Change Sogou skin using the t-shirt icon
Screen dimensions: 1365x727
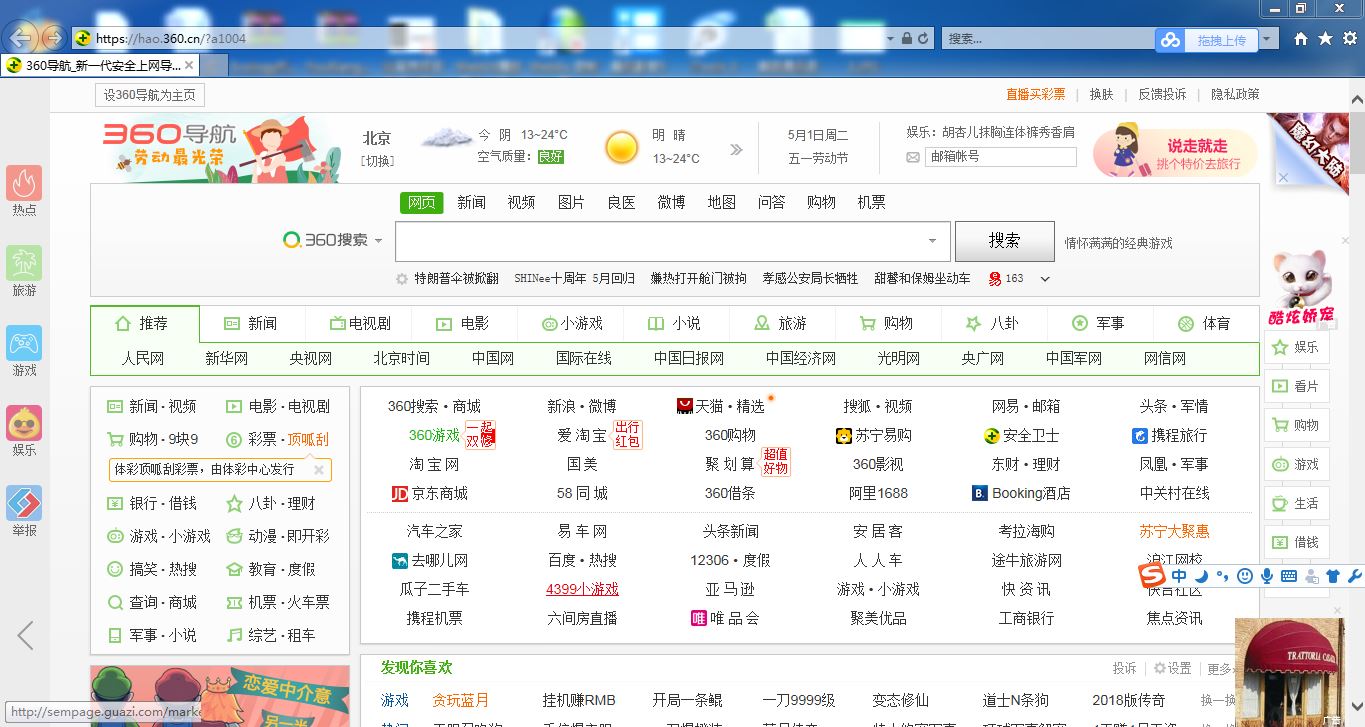pos(1334,577)
